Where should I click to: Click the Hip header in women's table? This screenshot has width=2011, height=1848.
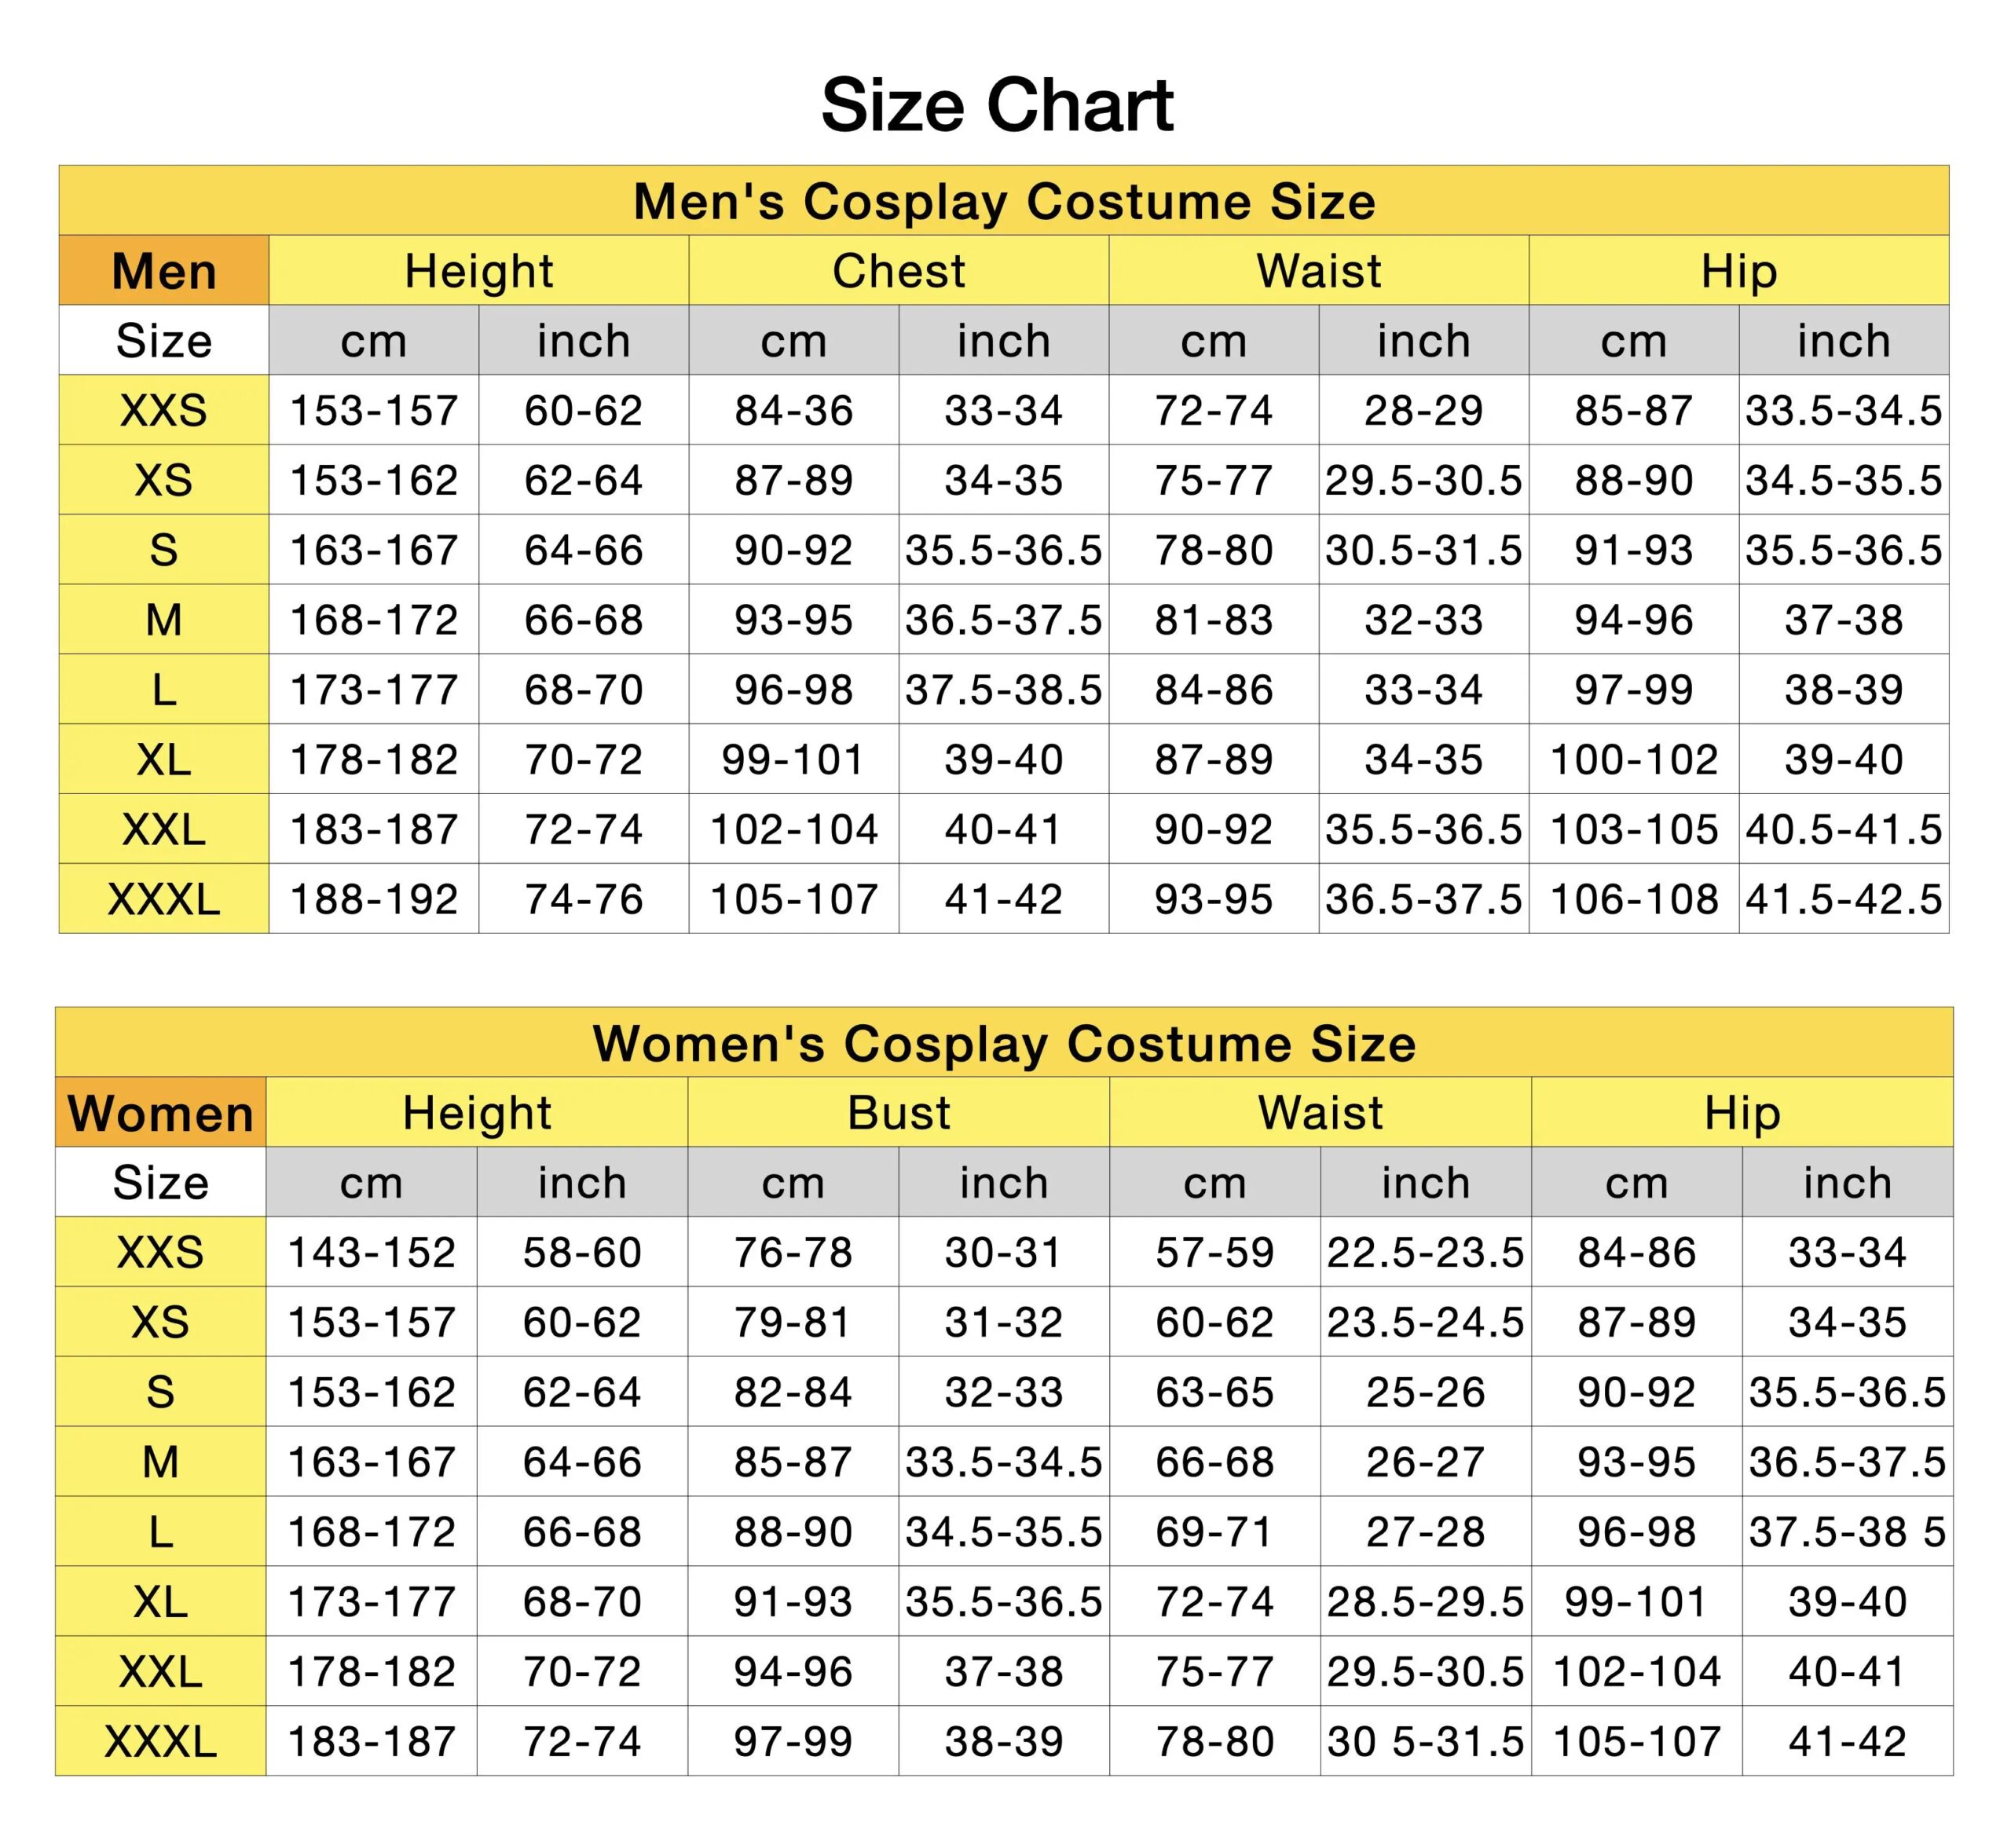[1741, 1113]
